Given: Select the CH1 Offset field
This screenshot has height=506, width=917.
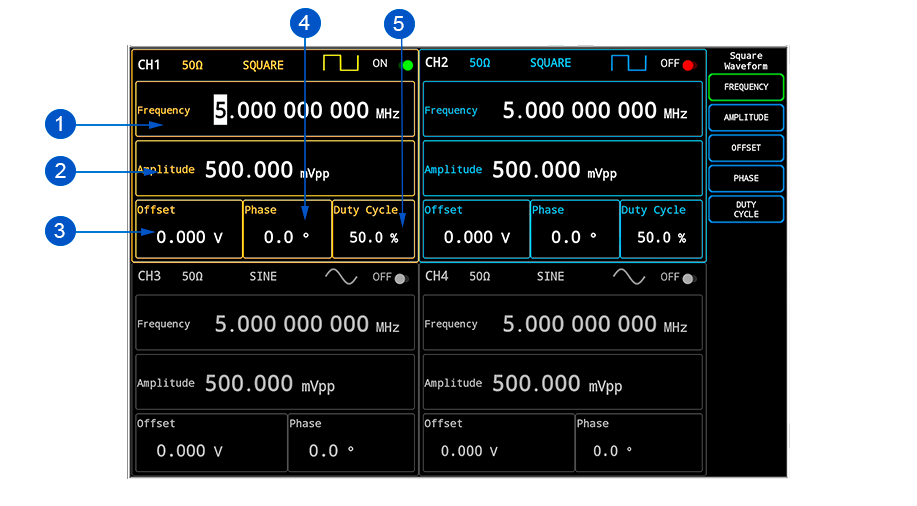Looking at the screenshot, I should click(x=189, y=229).
